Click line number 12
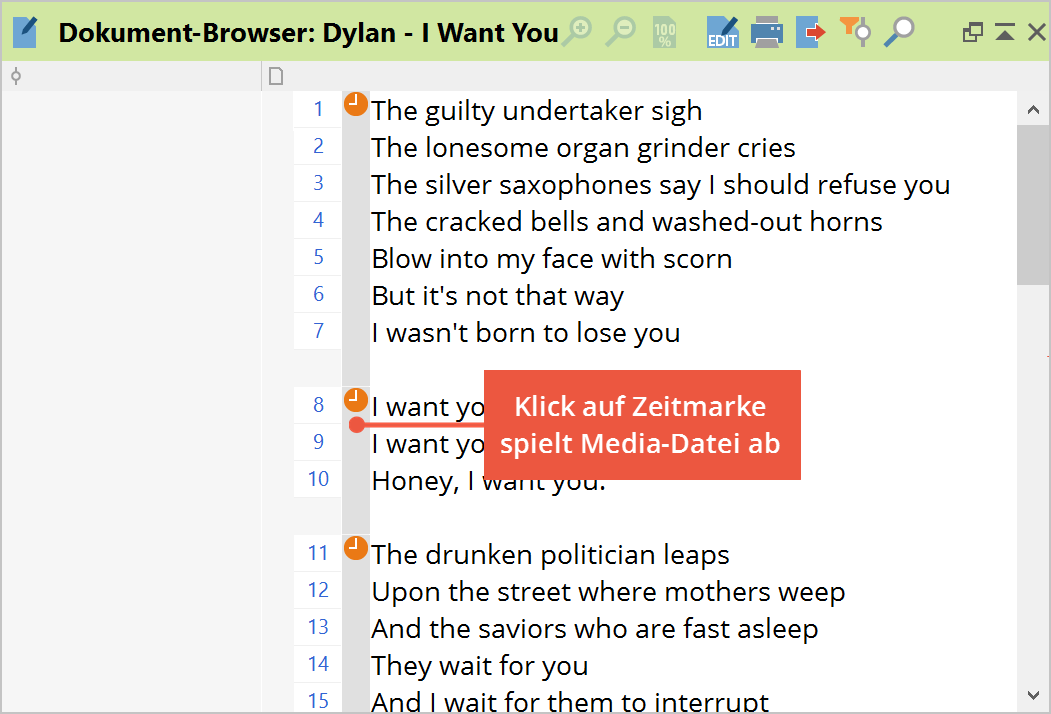Viewport: 1051px width, 714px height. coord(318,589)
